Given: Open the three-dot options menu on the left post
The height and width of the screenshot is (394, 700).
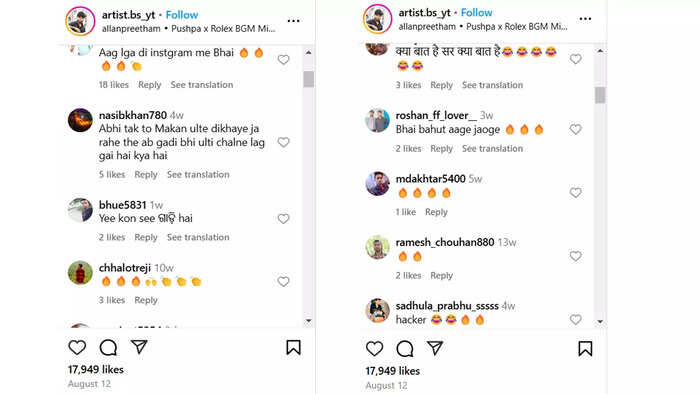Looking at the screenshot, I should [293, 21].
